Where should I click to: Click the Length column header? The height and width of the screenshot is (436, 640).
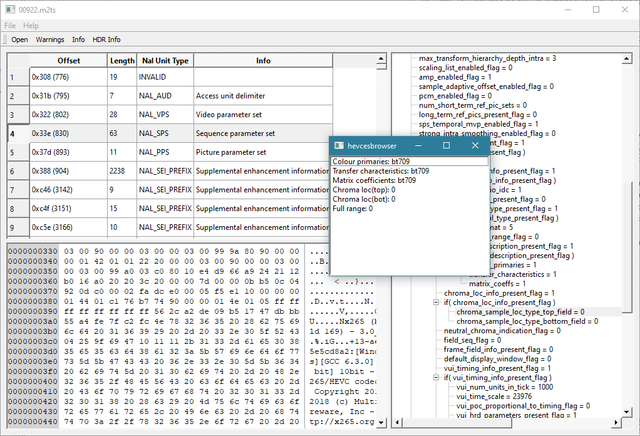coord(122,60)
